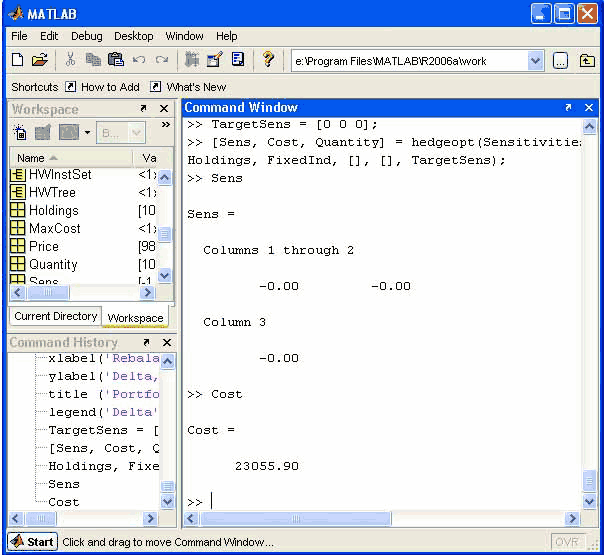The height and width of the screenshot is (555, 604).
Task: Click the What's New shortcut link
Action: [196, 87]
